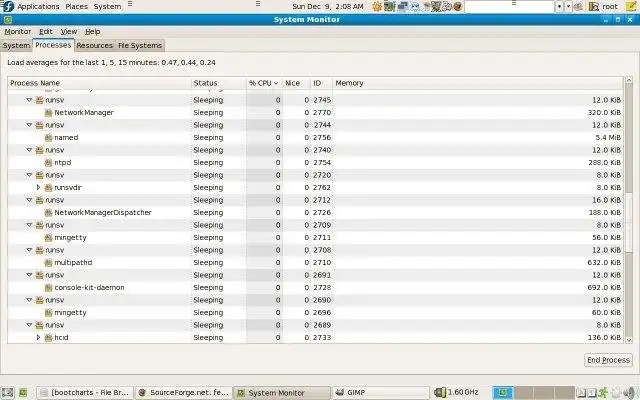The width and height of the screenshot is (640, 400).
Task: Click the clock Sun Dec 9 2:08 AM
Action: click(x=328, y=7)
